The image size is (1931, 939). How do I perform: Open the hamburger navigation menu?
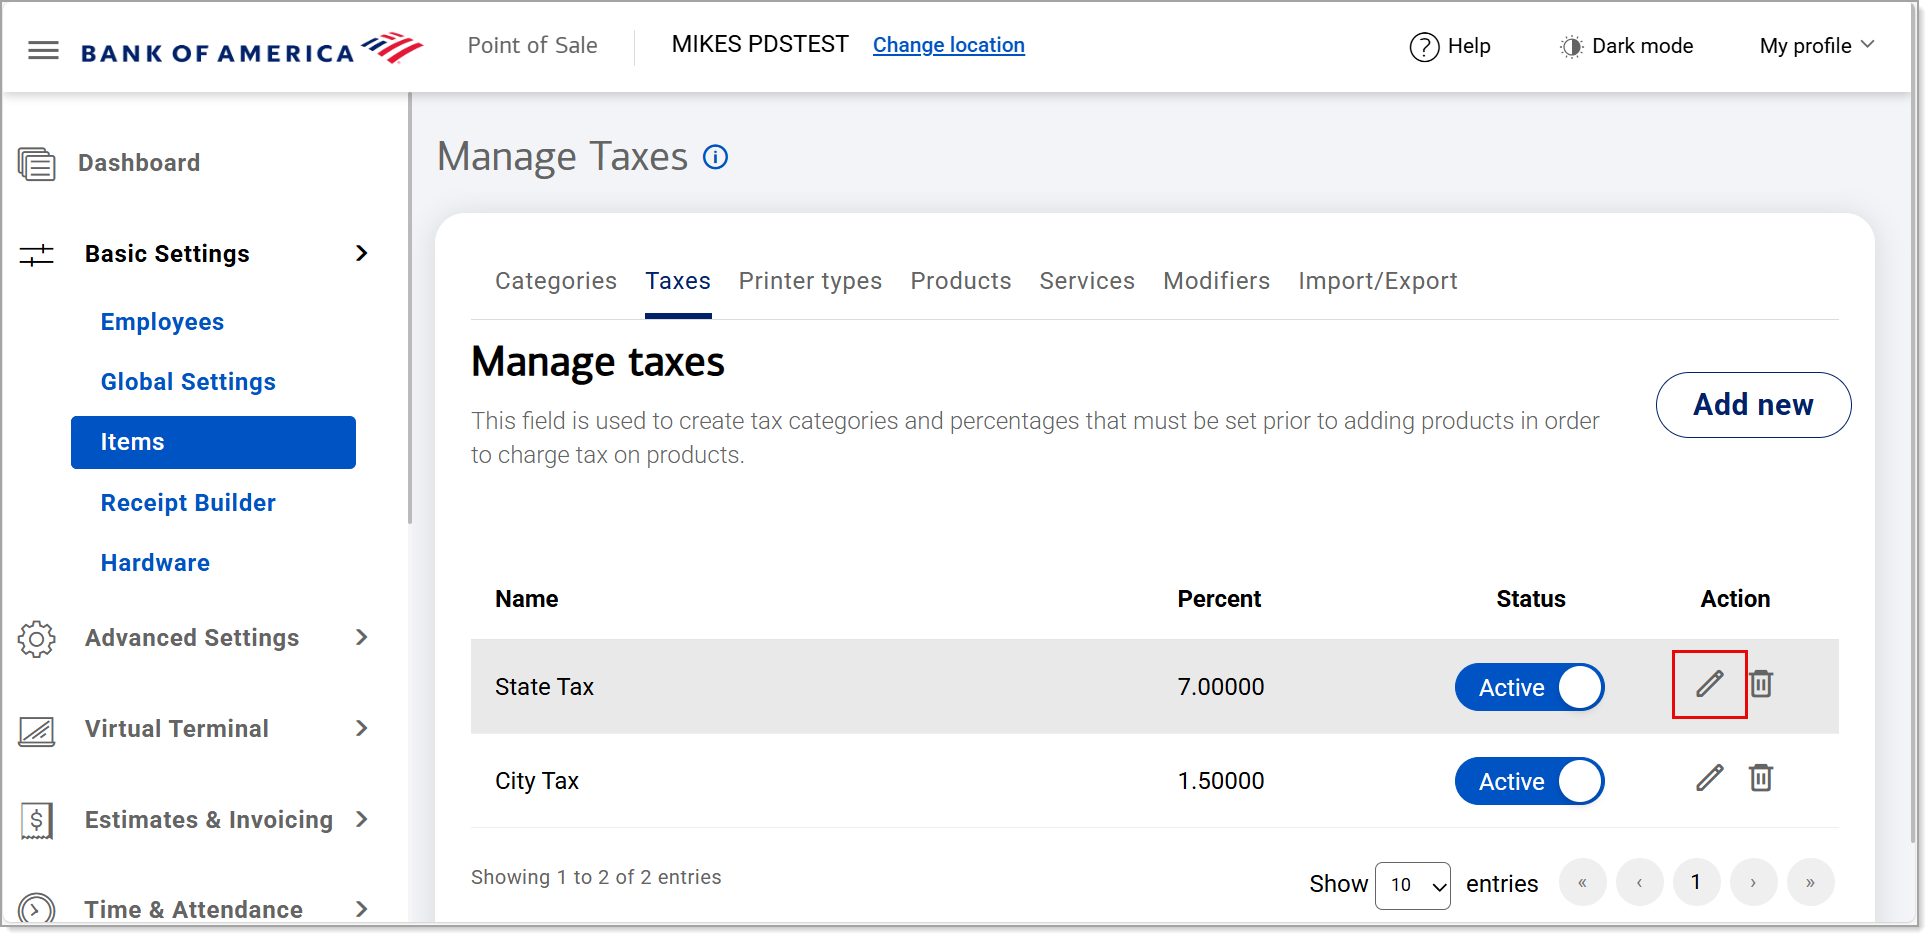click(x=43, y=50)
